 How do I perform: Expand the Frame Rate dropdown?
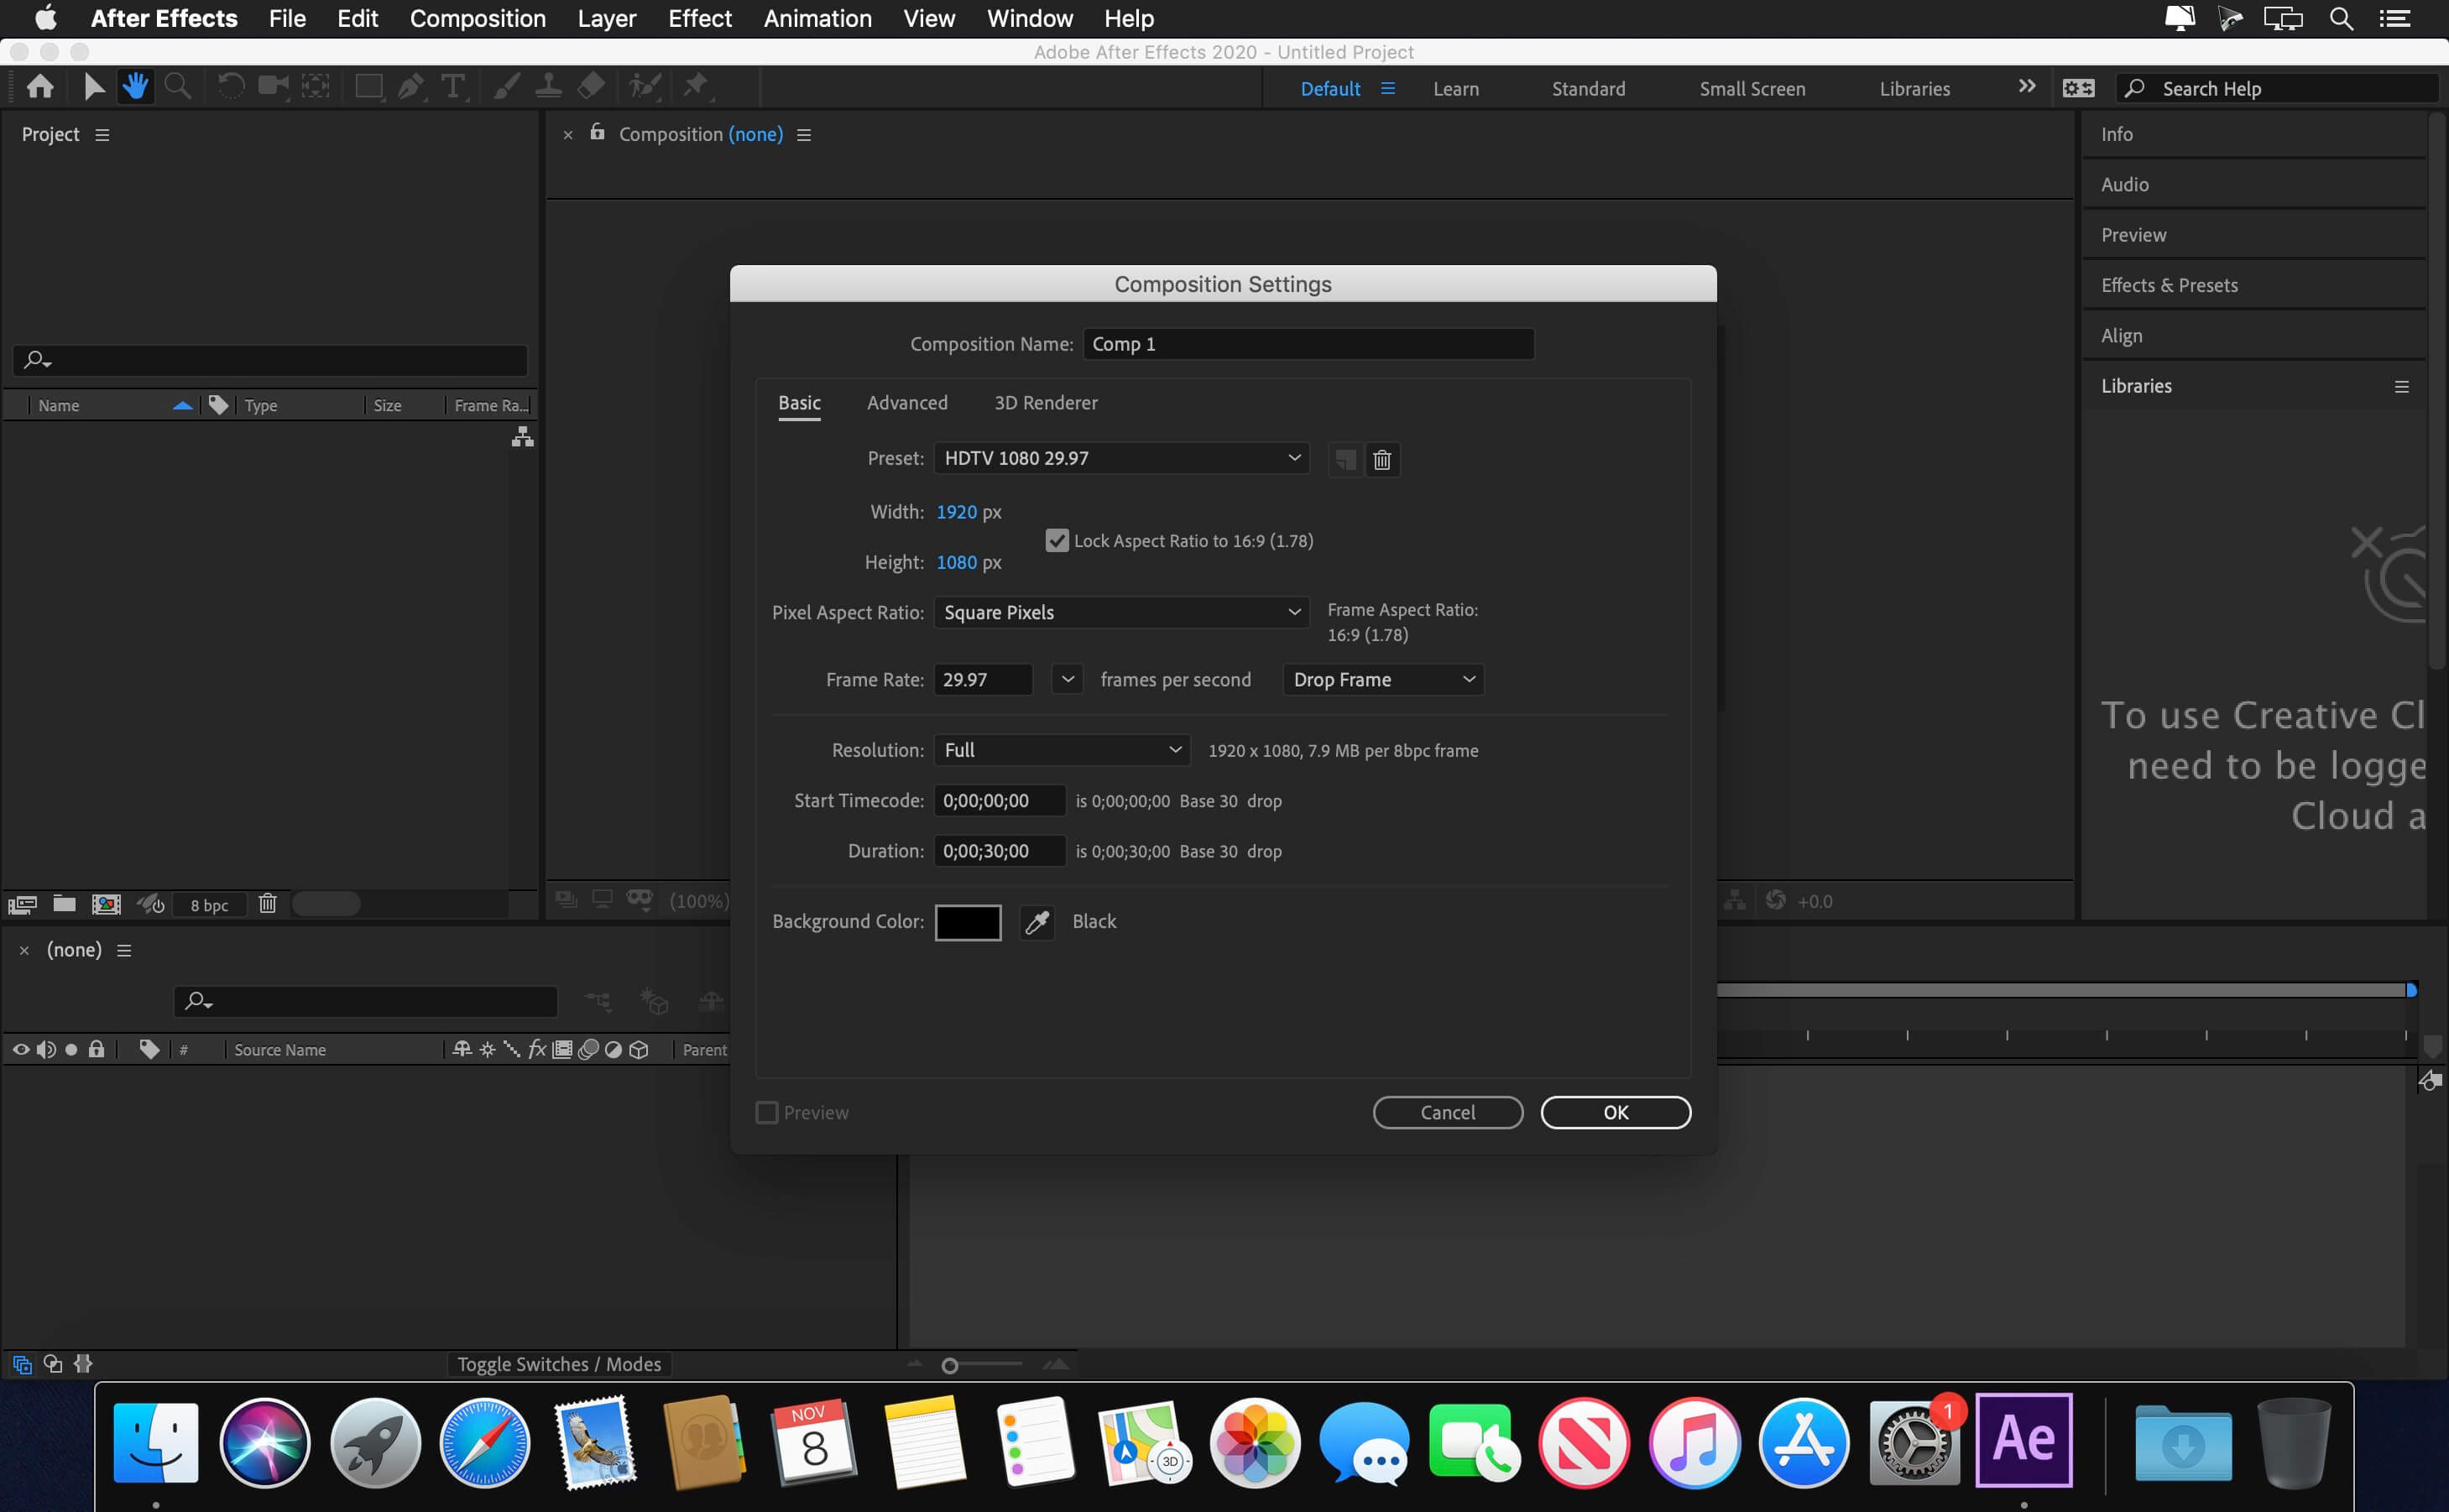click(1065, 680)
